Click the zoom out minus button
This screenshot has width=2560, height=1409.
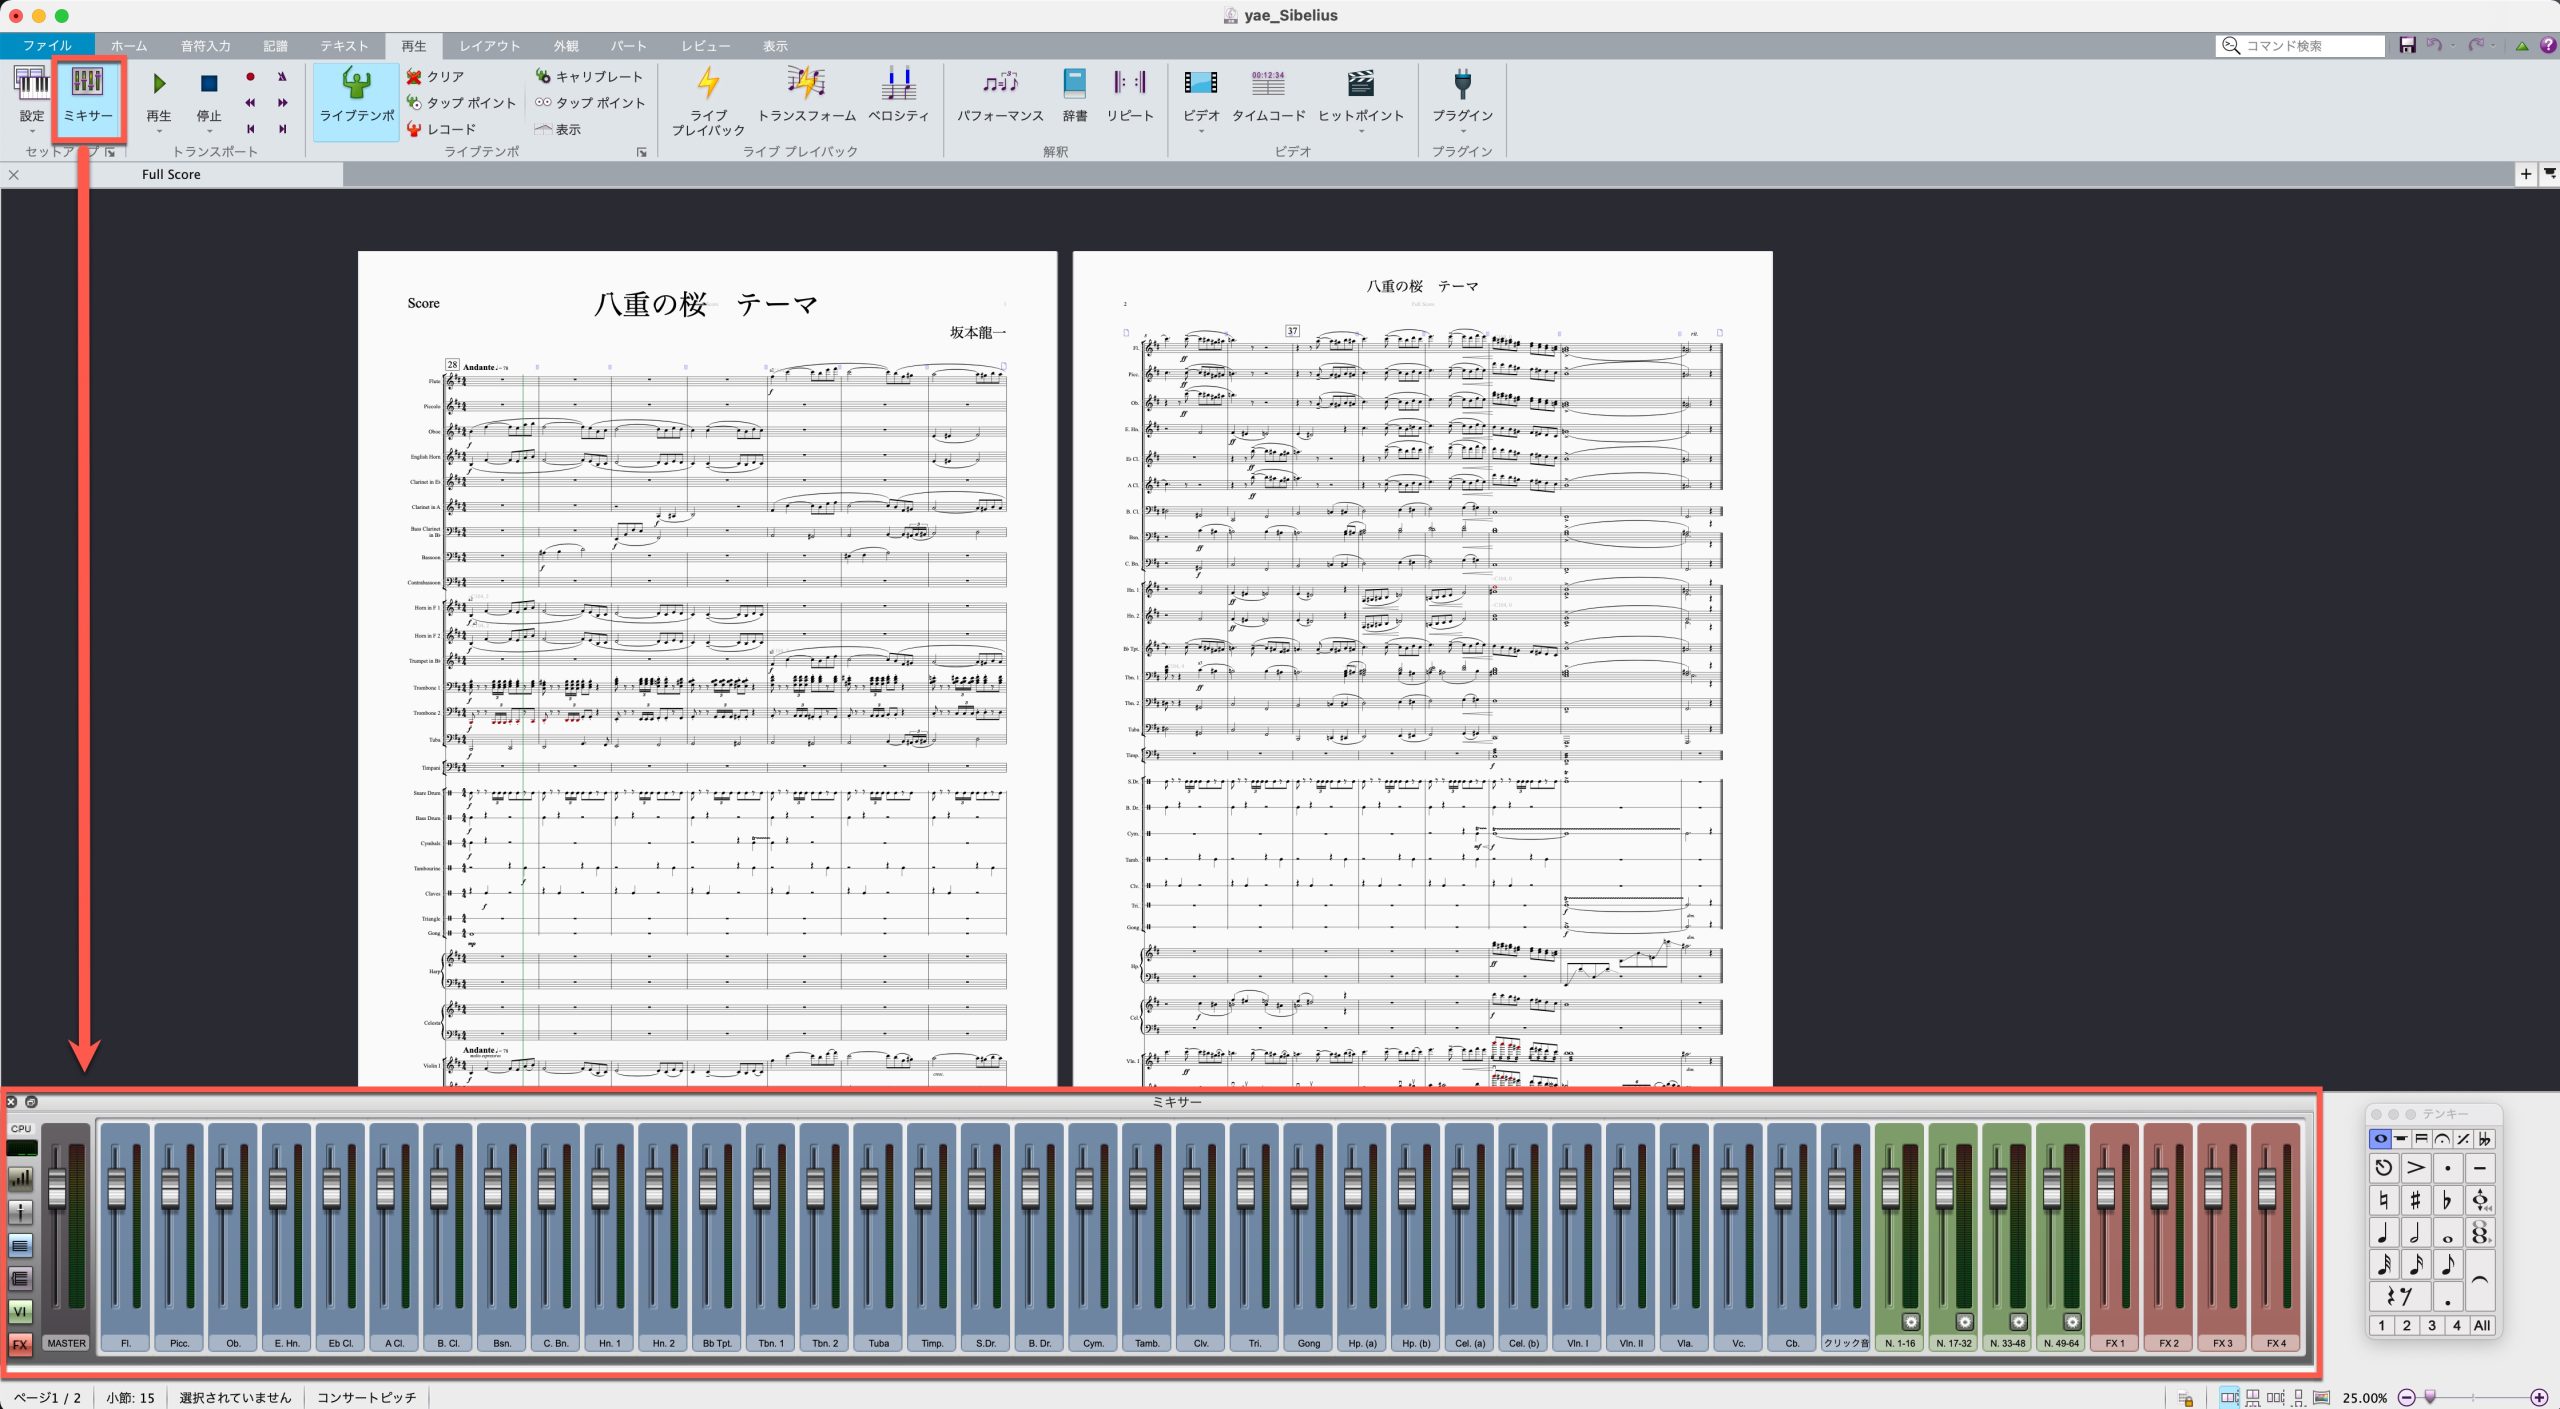click(2407, 1397)
